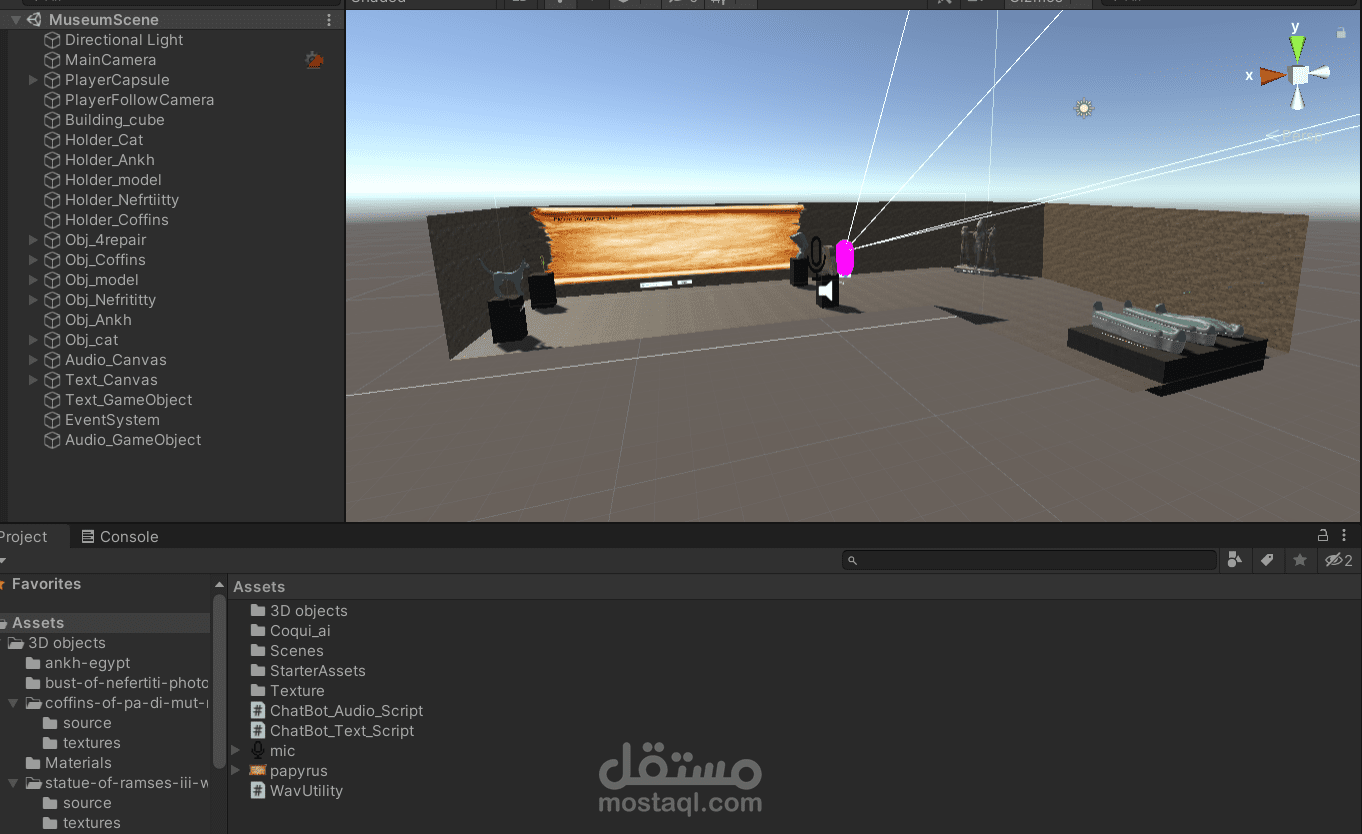
Task: Switch to the Console tab
Action: (x=120, y=537)
